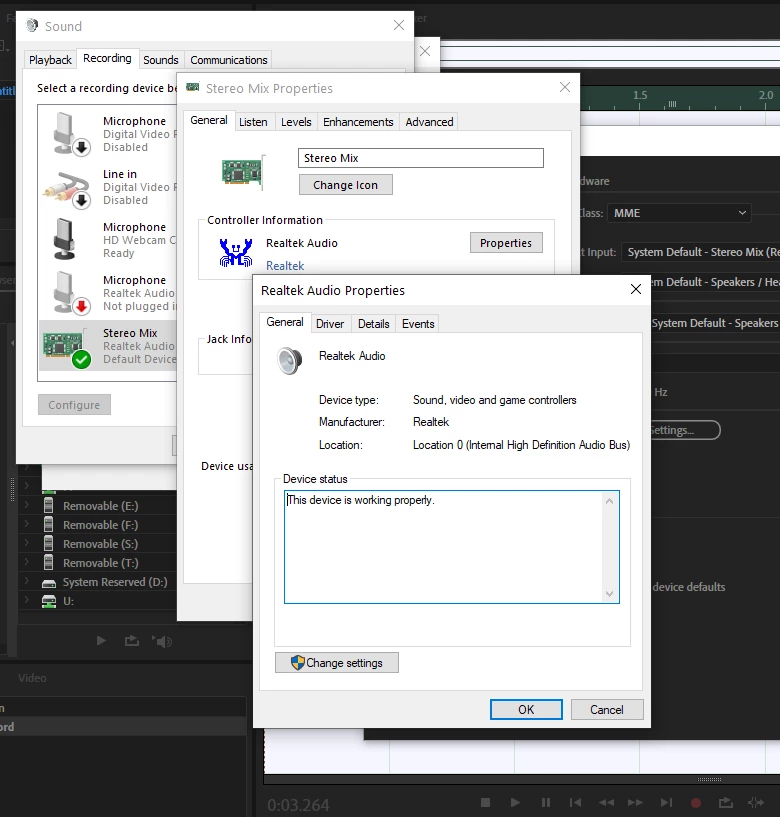Fast forward using the transport controls
Image resolution: width=780 pixels, height=817 pixels.
pyautogui.click(x=635, y=802)
